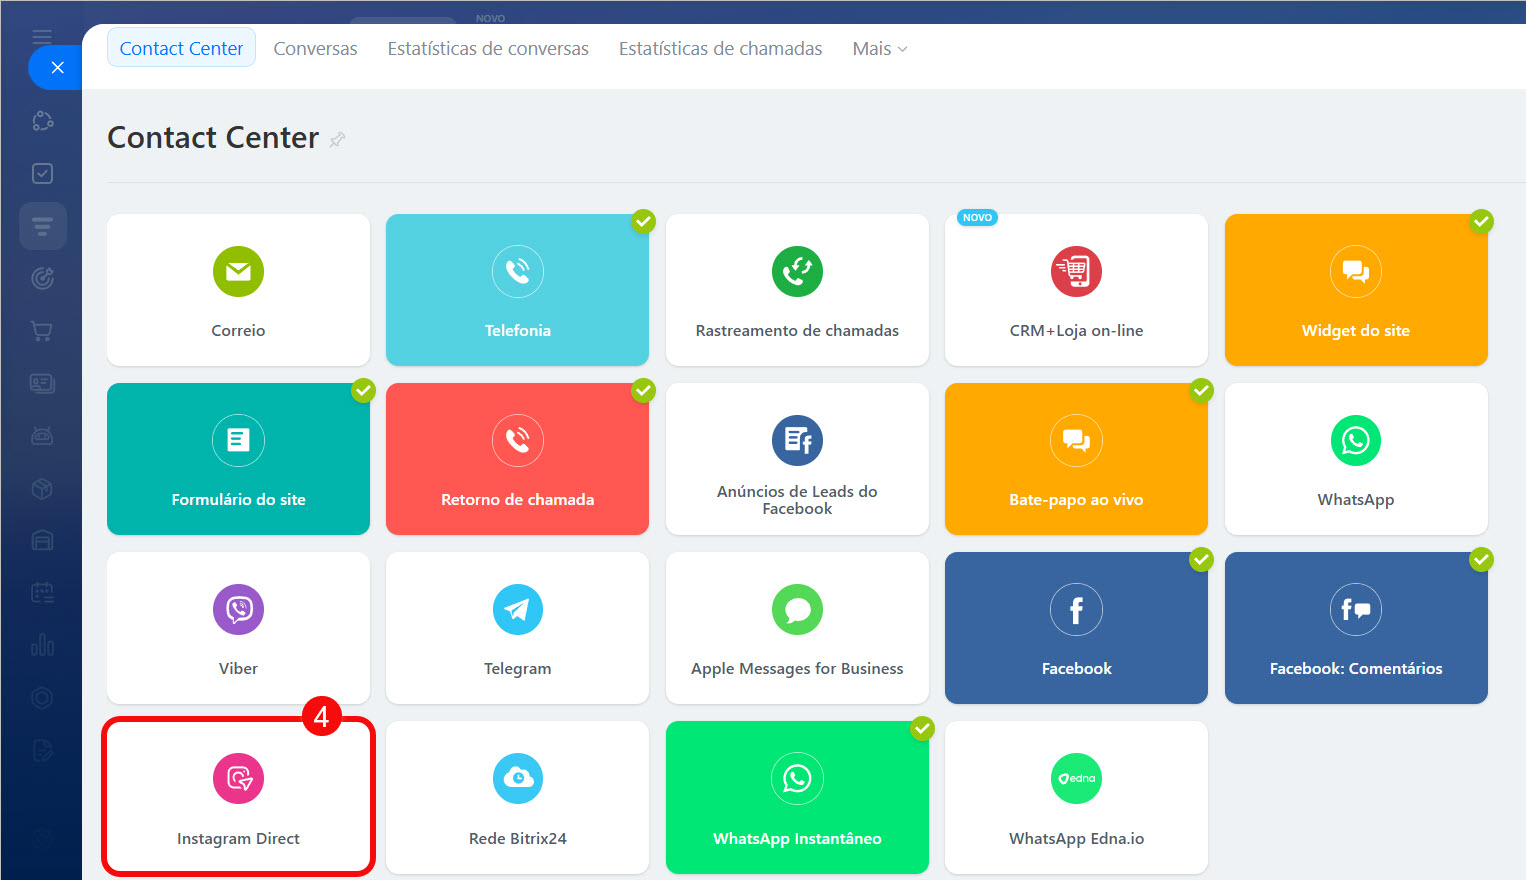Open Estatísticas de chamadas tab
The width and height of the screenshot is (1526, 880).
pyautogui.click(x=720, y=48)
